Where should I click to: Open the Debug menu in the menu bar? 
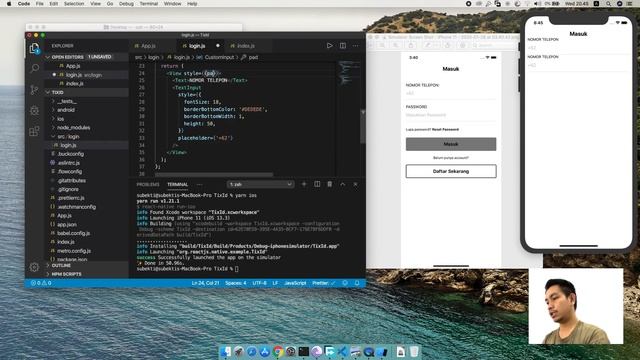pos(126,4)
